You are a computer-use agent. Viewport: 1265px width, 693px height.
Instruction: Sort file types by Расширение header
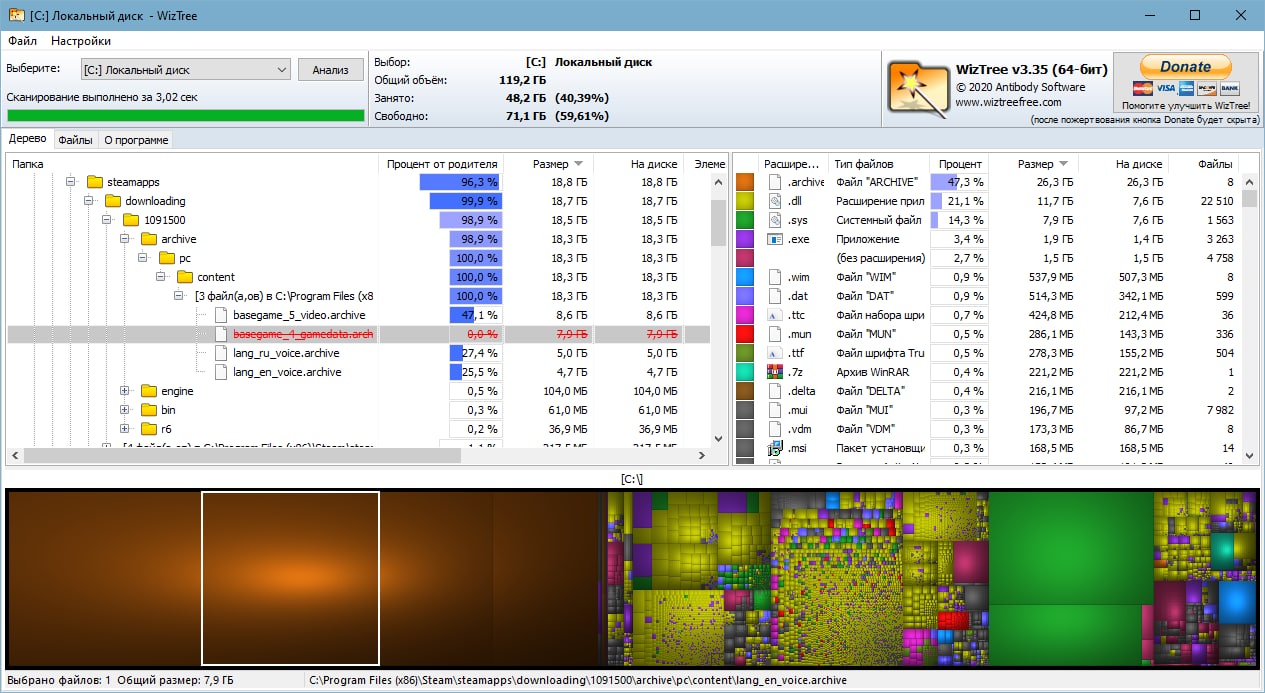(793, 164)
